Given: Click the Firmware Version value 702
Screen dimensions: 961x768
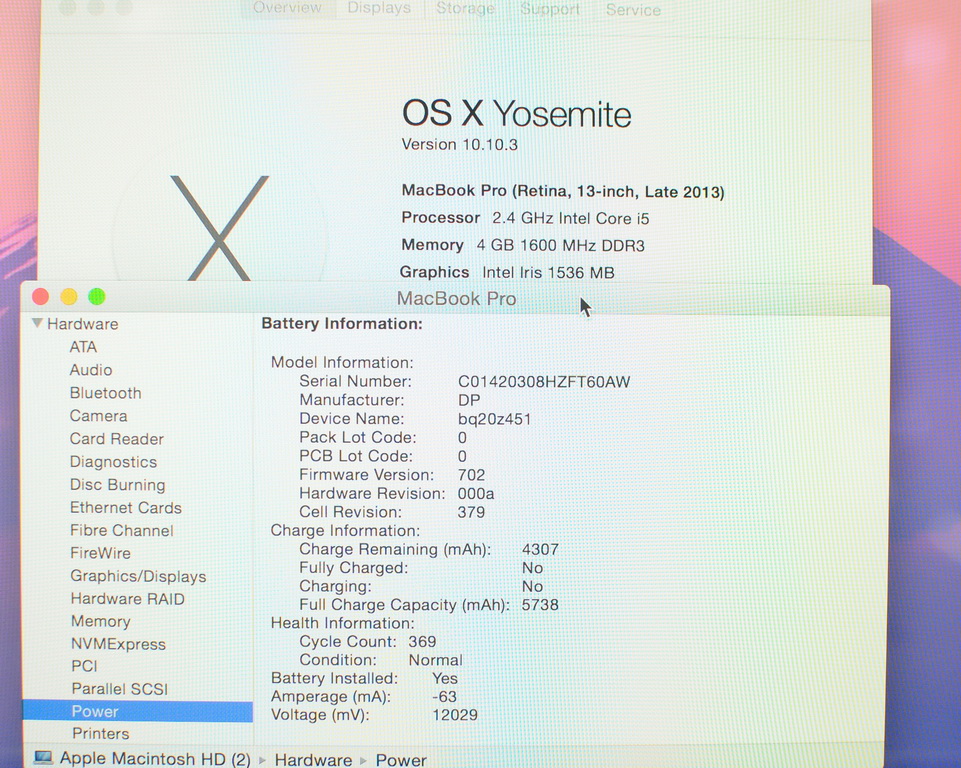Looking at the screenshot, I should [x=471, y=475].
